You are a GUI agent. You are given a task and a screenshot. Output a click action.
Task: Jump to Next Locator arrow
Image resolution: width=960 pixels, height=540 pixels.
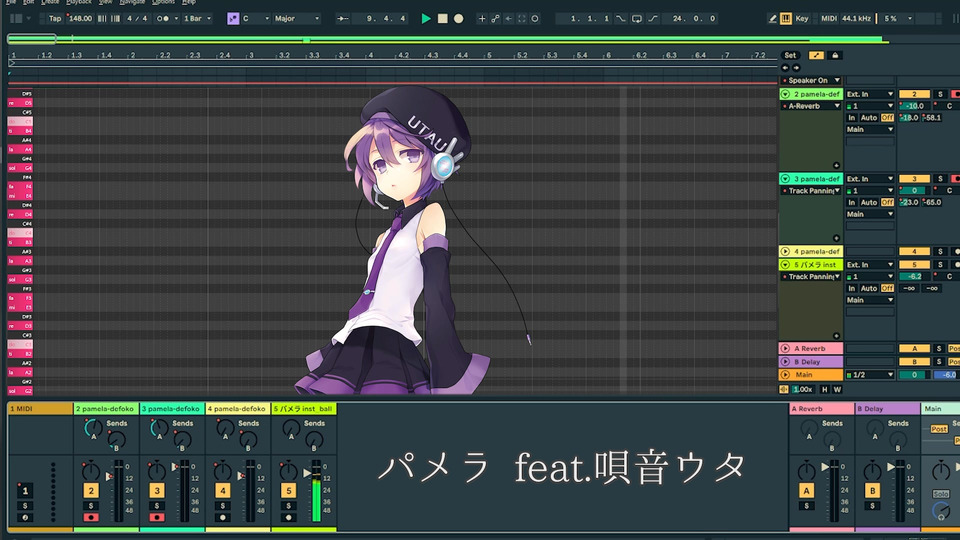796,68
